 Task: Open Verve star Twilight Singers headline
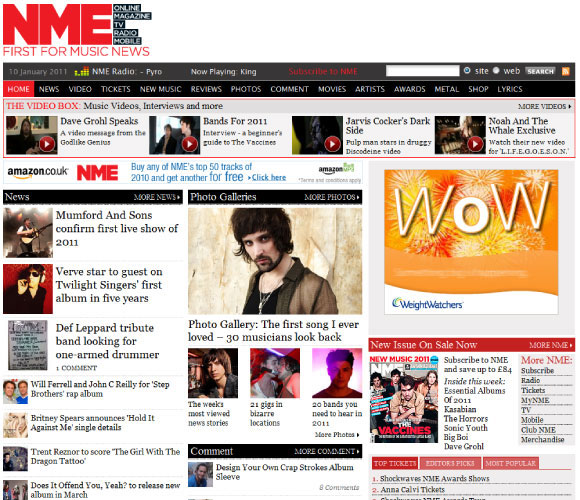(x=109, y=285)
